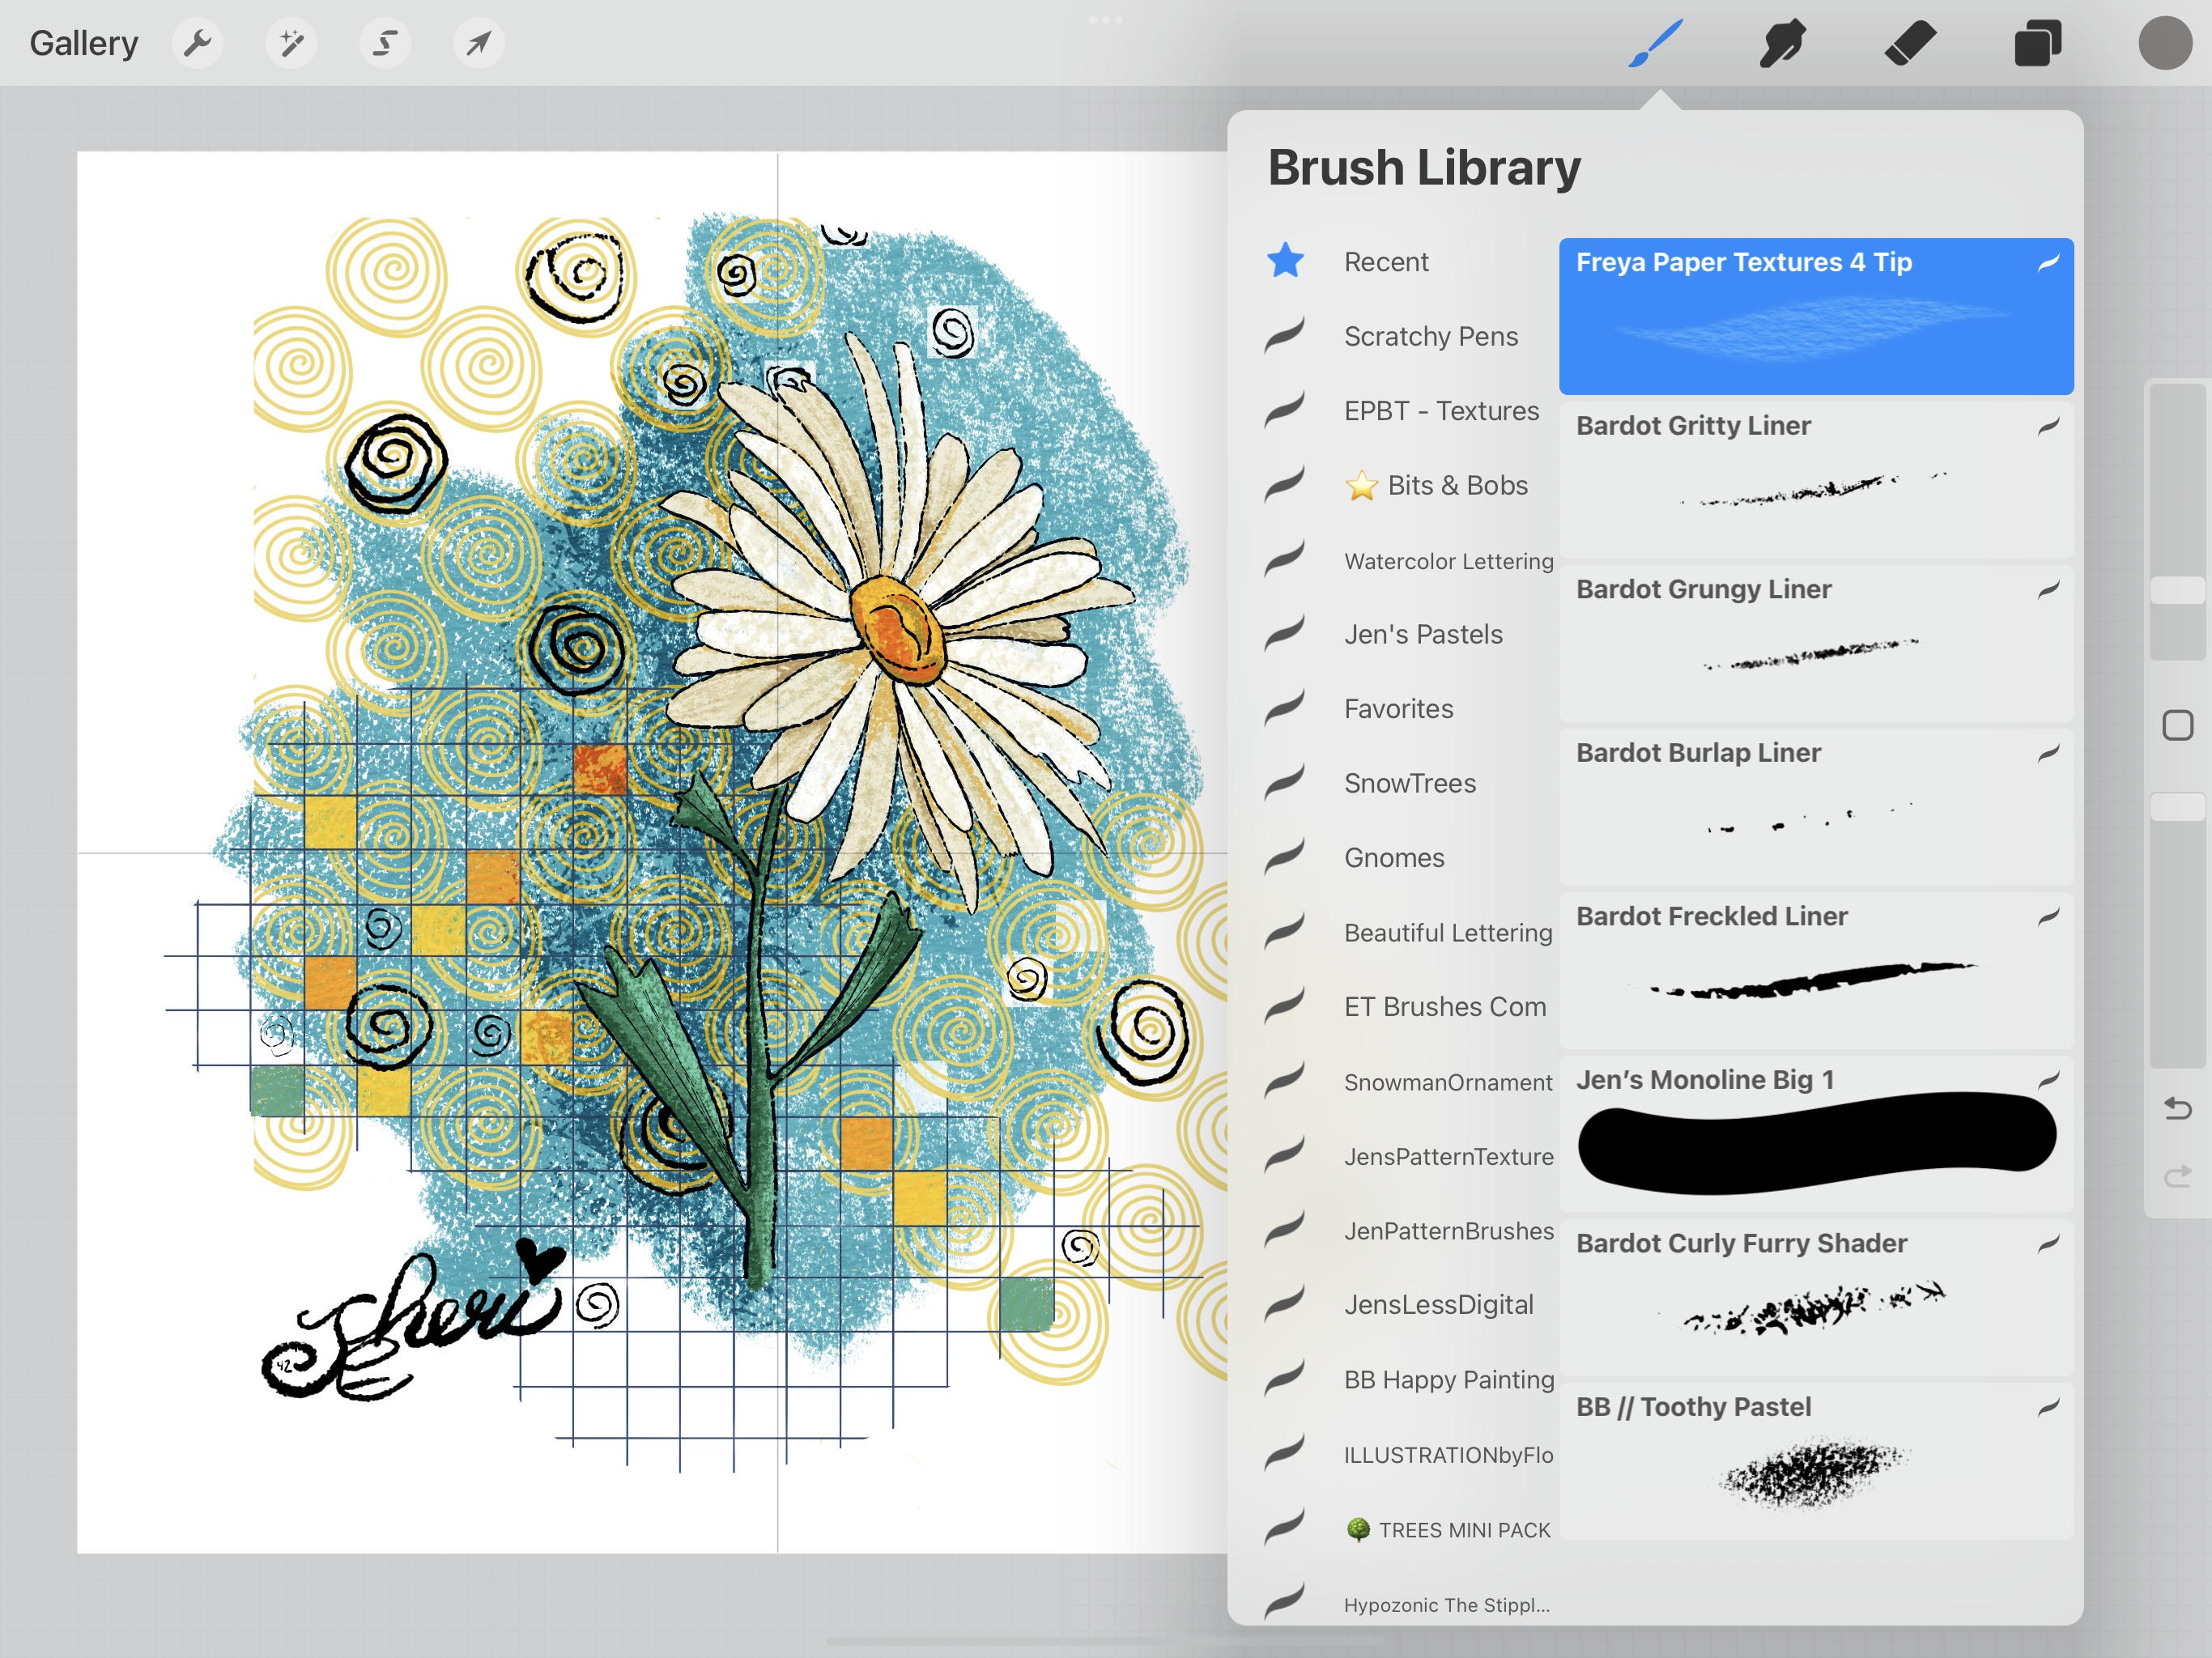The height and width of the screenshot is (1658, 2212).
Task: Tap the Smudge tool icon
Action: [1782, 43]
